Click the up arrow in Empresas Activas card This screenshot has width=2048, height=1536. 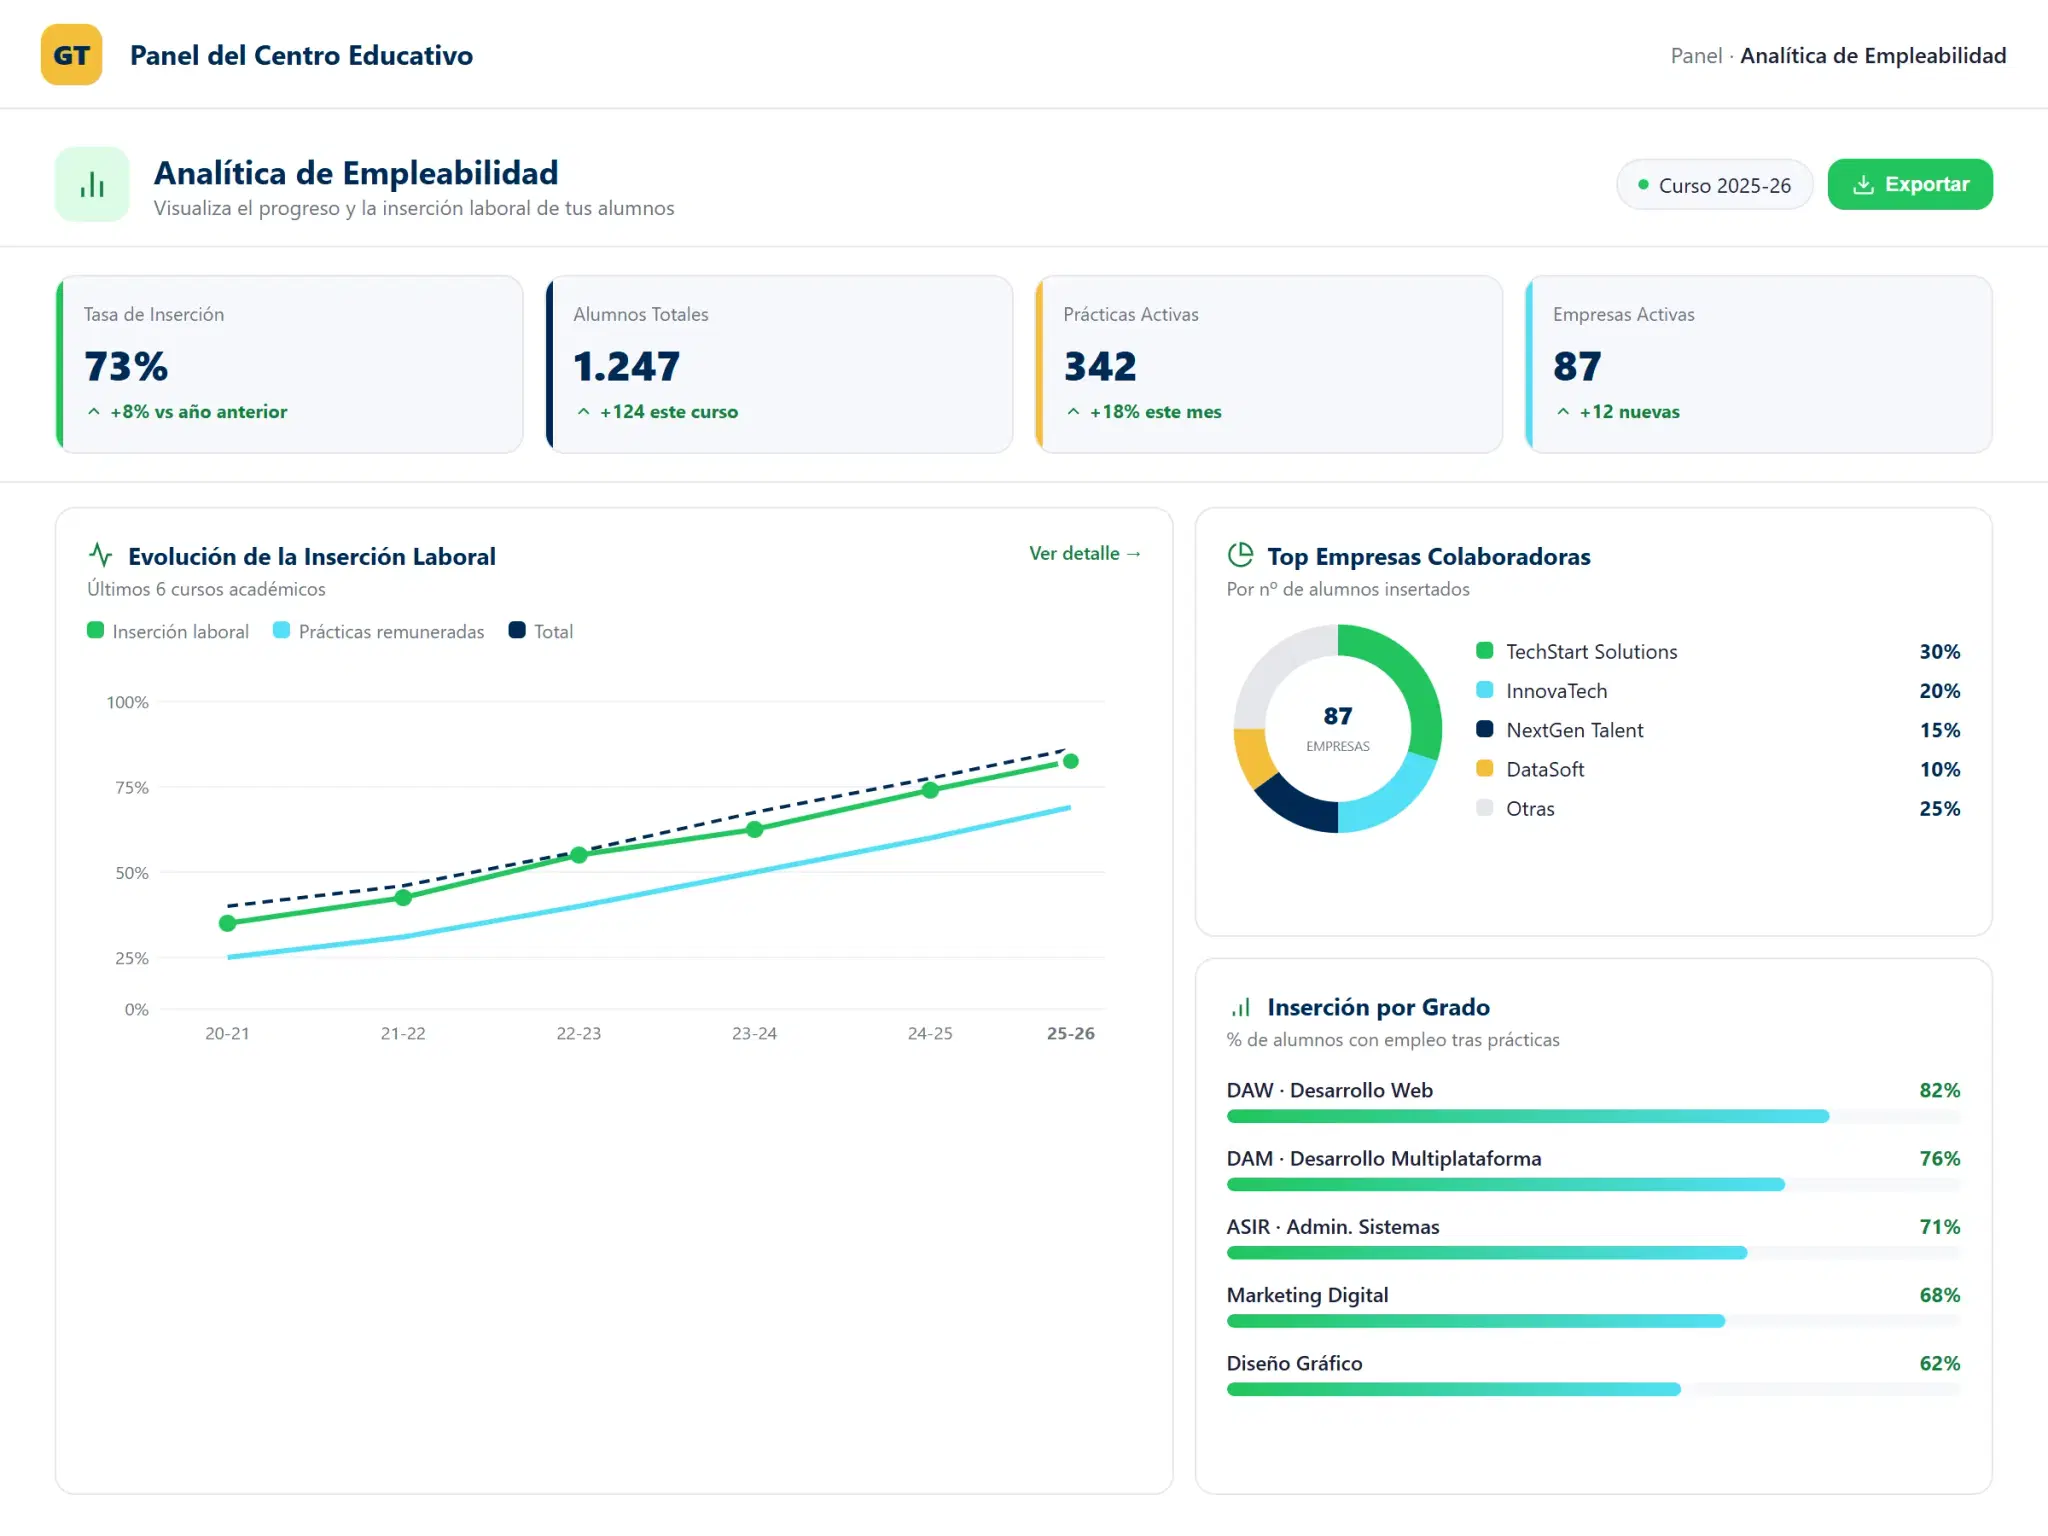coord(1563,411)
